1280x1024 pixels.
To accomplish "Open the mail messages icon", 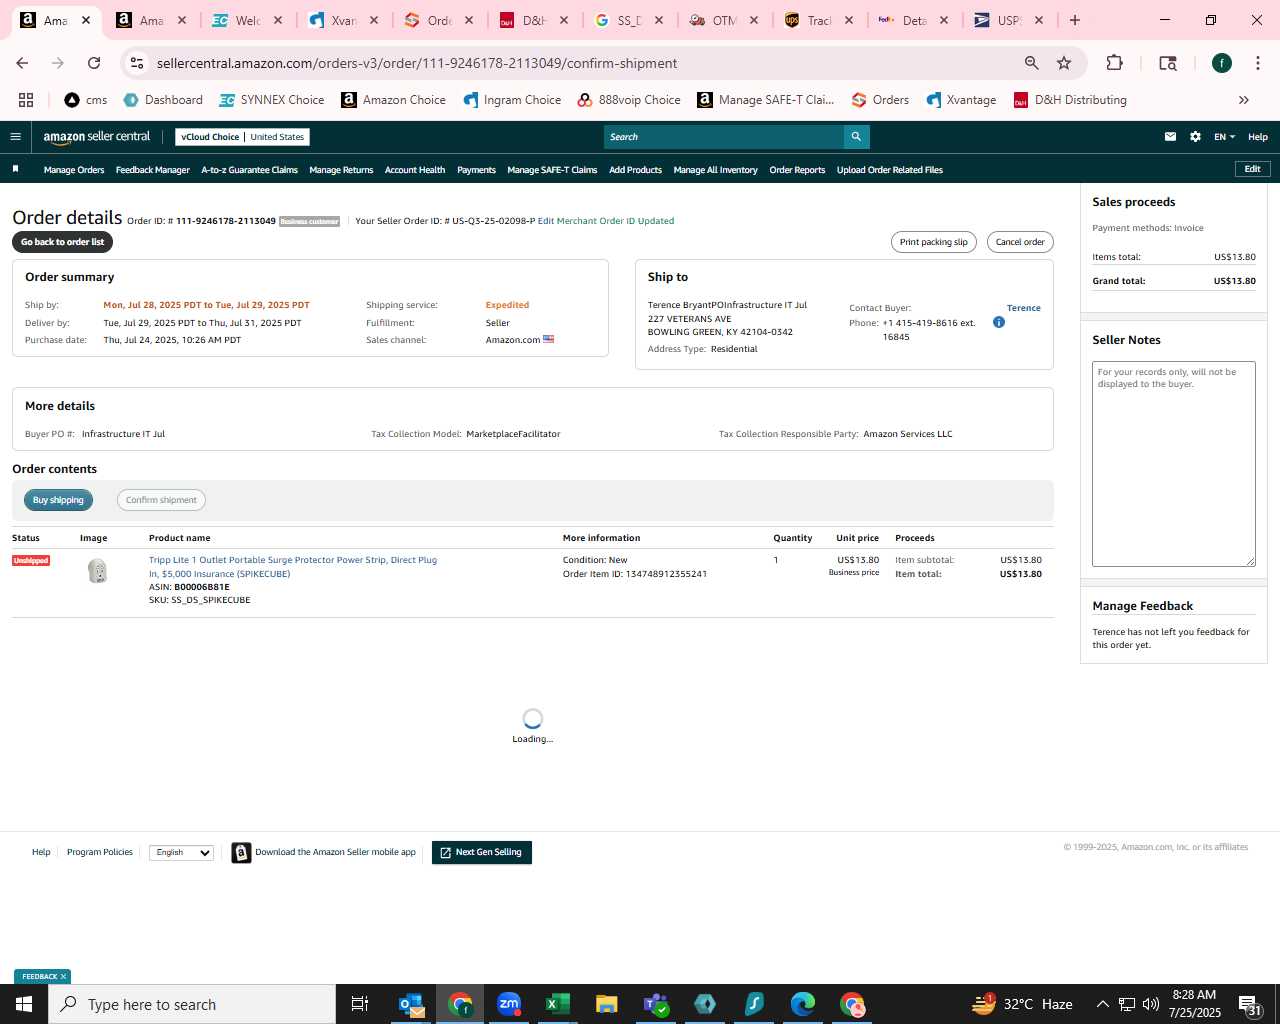I will [1170, 137].
